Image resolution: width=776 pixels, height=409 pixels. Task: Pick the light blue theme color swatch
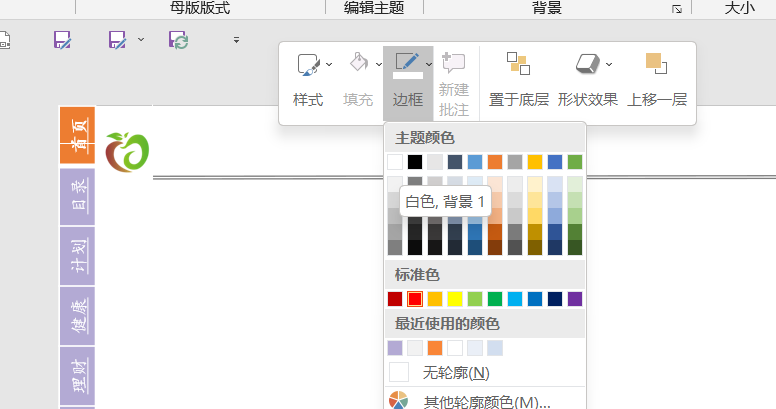pyautogui.click(x=475, y=162)
